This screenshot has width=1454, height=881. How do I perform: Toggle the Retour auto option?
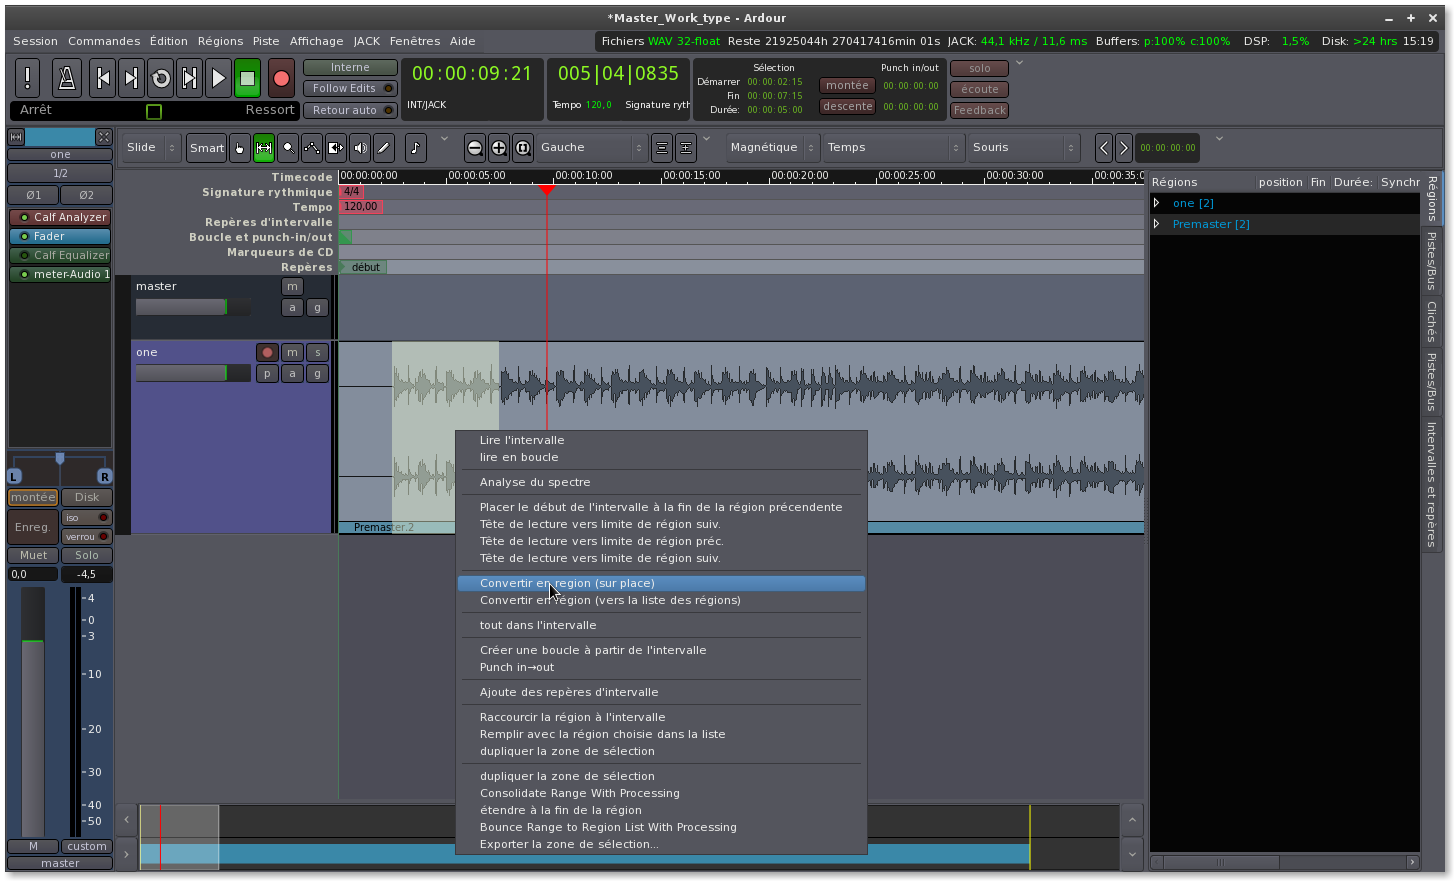[349, 111]
